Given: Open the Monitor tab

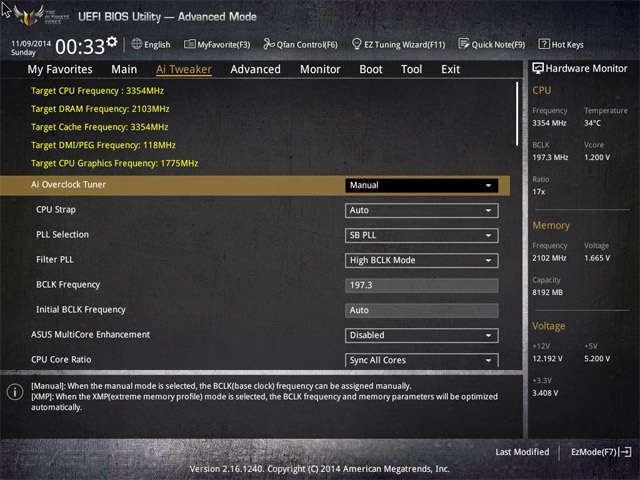Looking at the screenshot, I should click(x=320, y=69).
